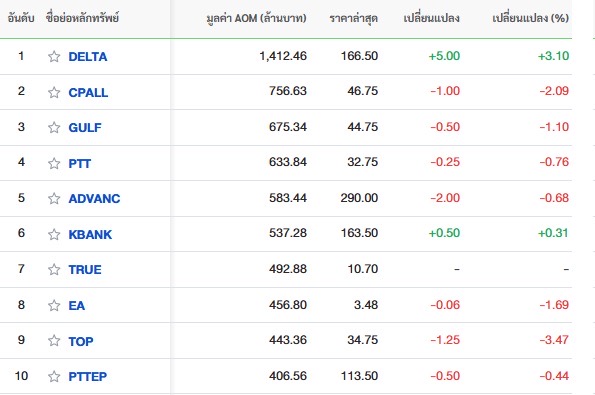Viewport: 595px width, 395px height.
Task: Click the star beside EA
Action: coord(54,305)
